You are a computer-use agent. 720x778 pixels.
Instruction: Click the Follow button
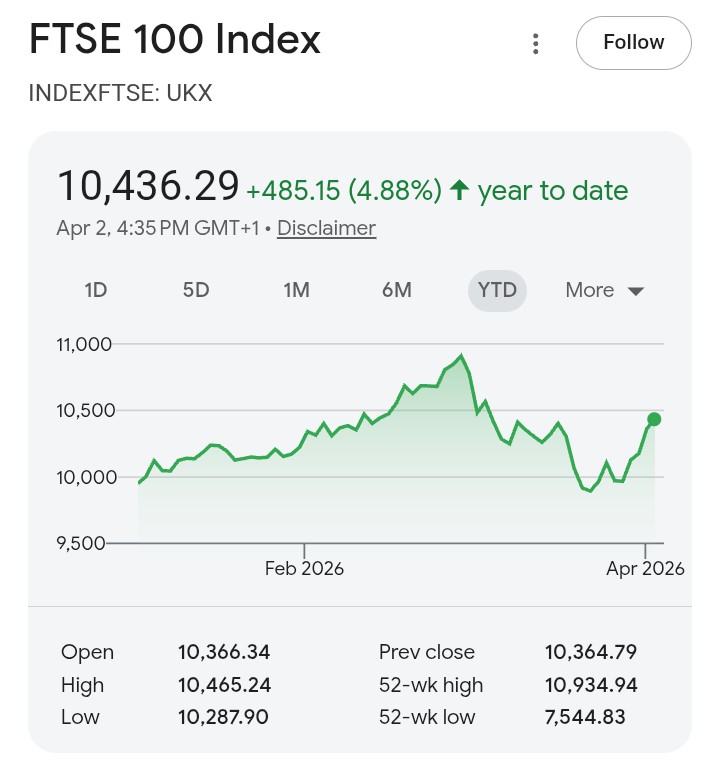point(633,43)
